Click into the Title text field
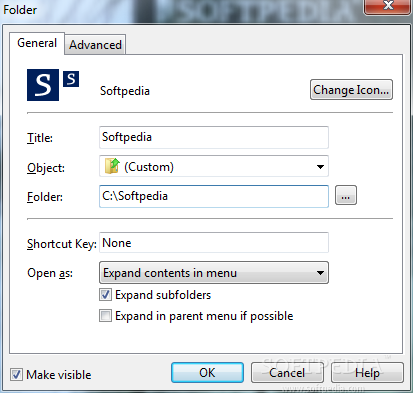Screen dimensions: 413x393 214,137
